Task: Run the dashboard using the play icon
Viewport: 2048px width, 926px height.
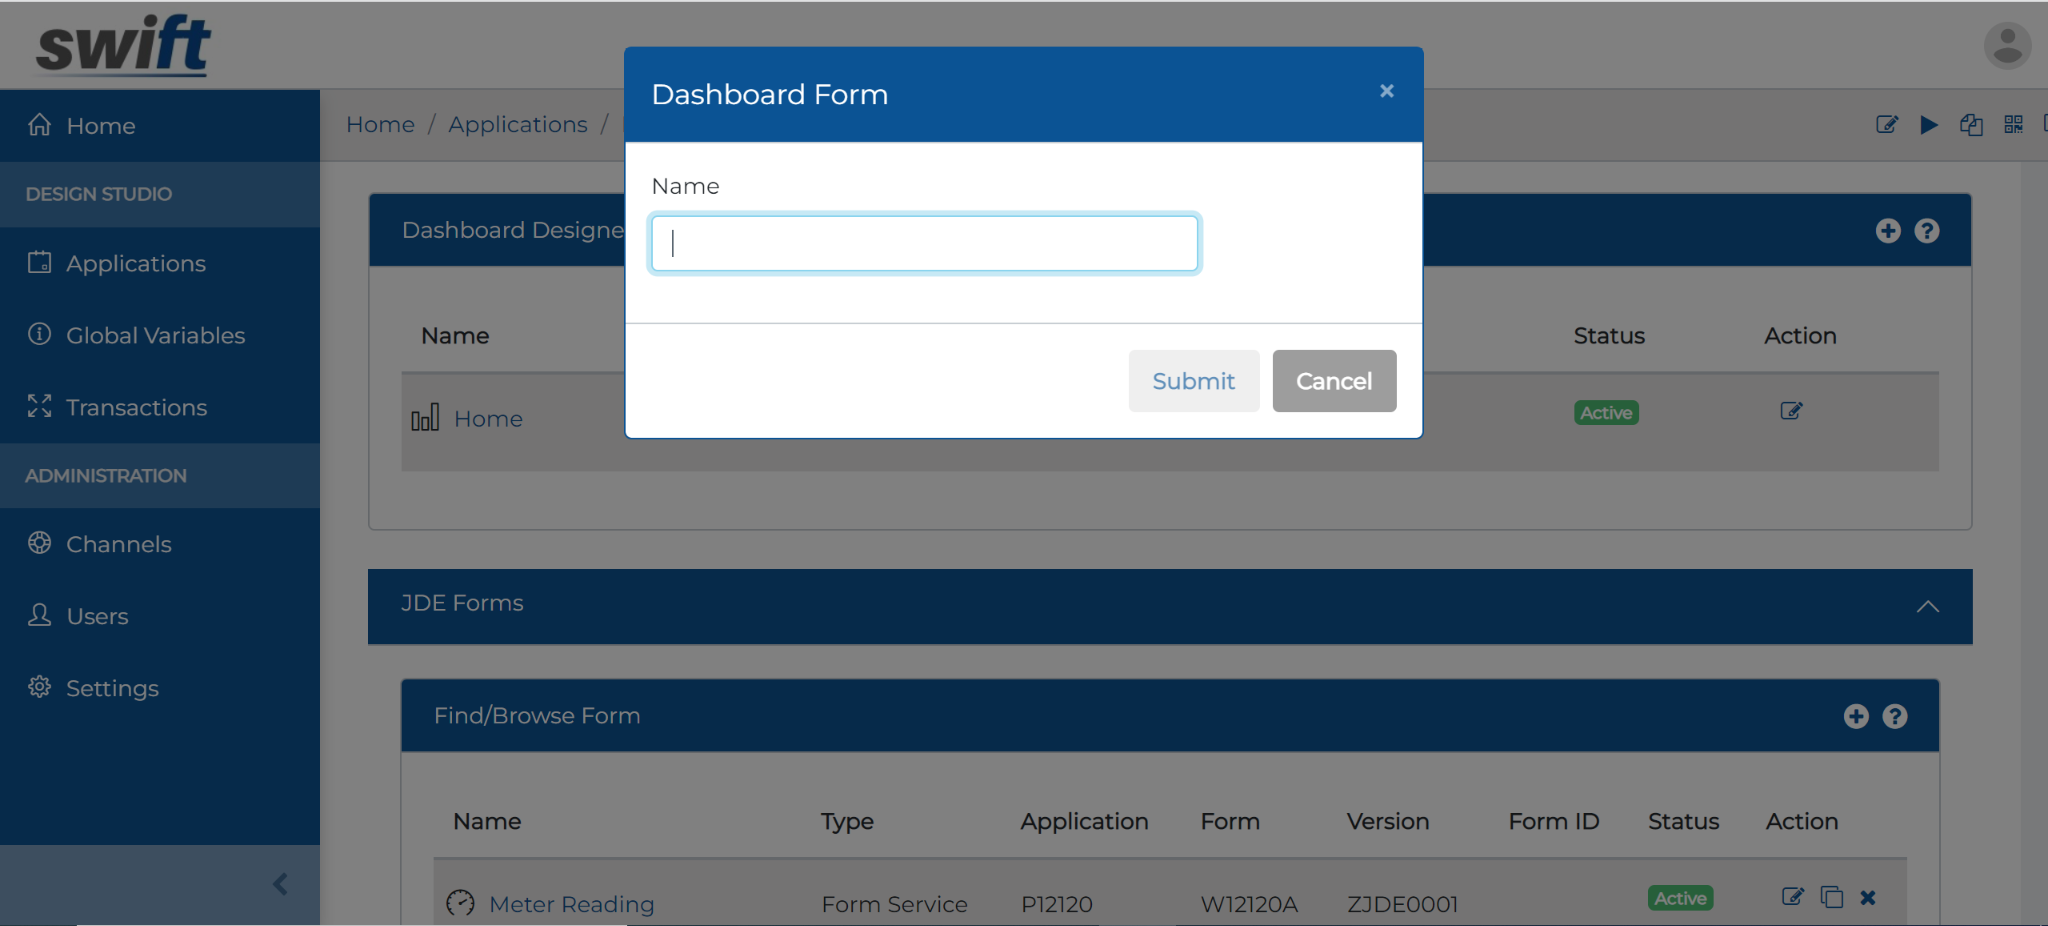Action: (1929, 125)
